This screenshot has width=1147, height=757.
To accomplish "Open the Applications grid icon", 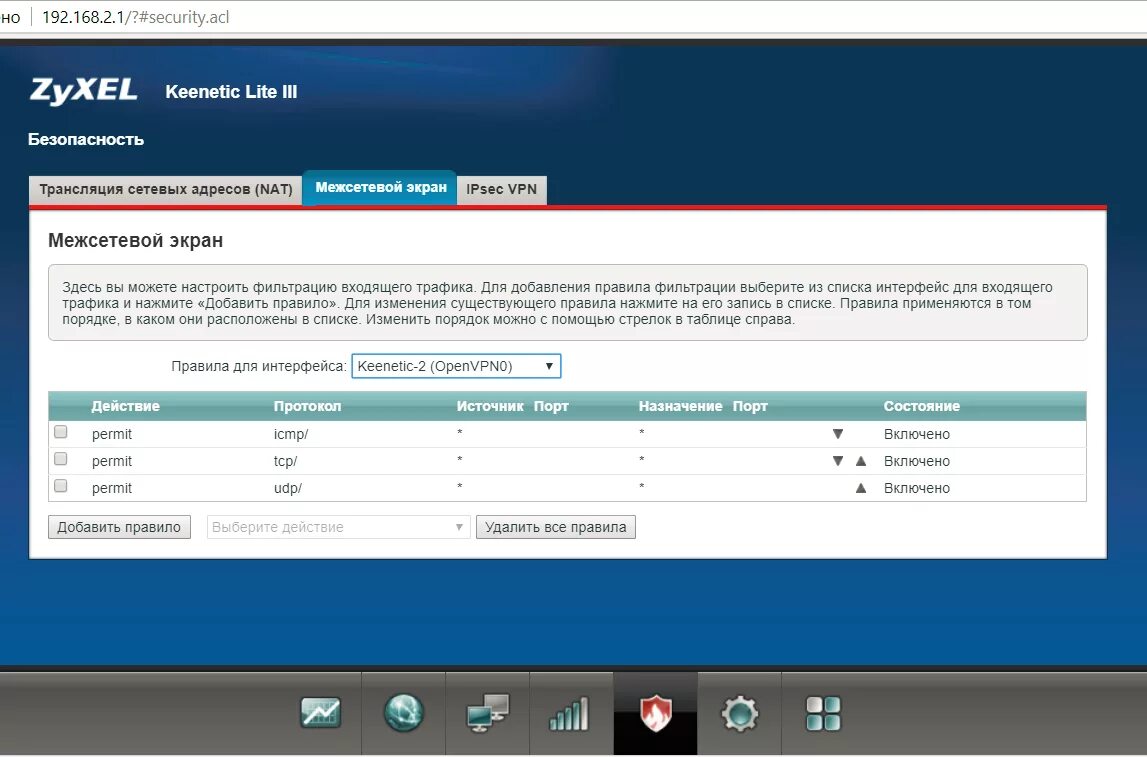I will click(x=824, y=713).
